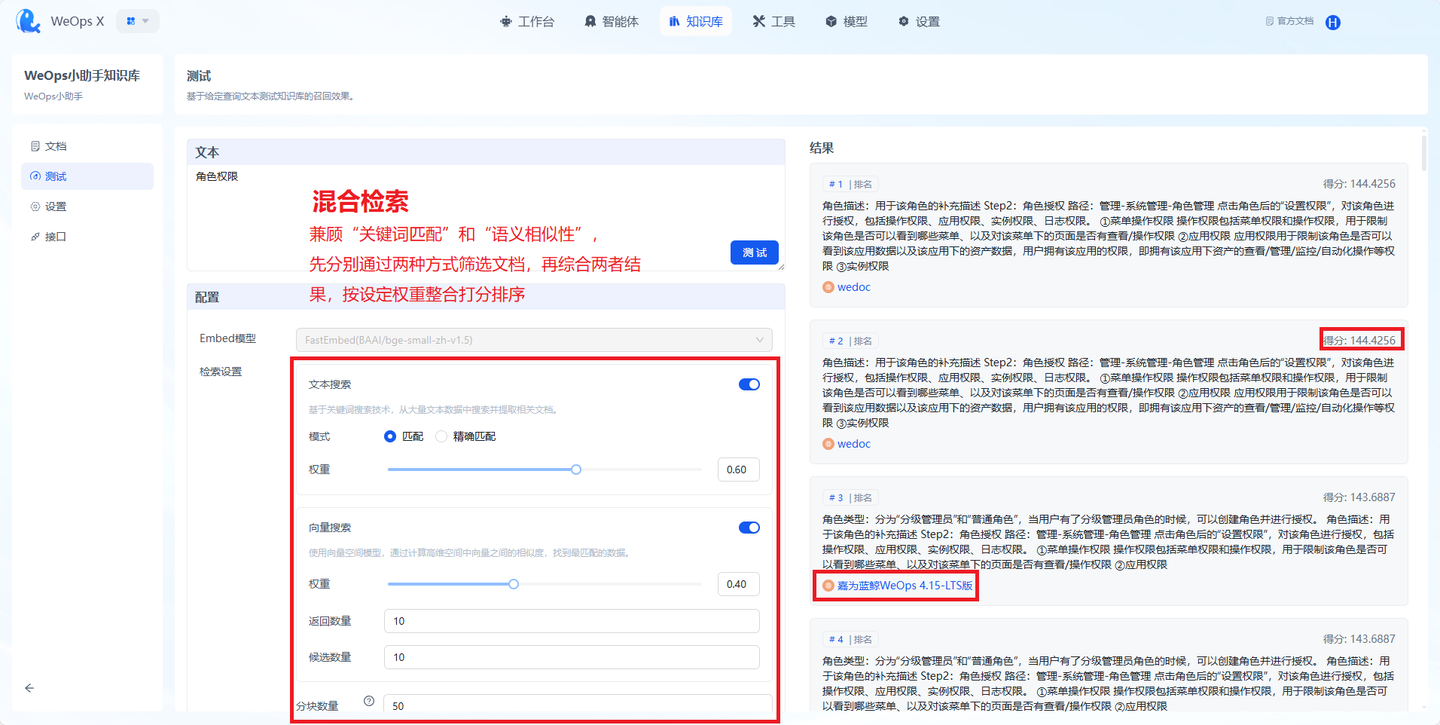1440x725 pixels.
Task: Click the 候选数量 input field
Action: pyautogui.click(x=571, y=657)
